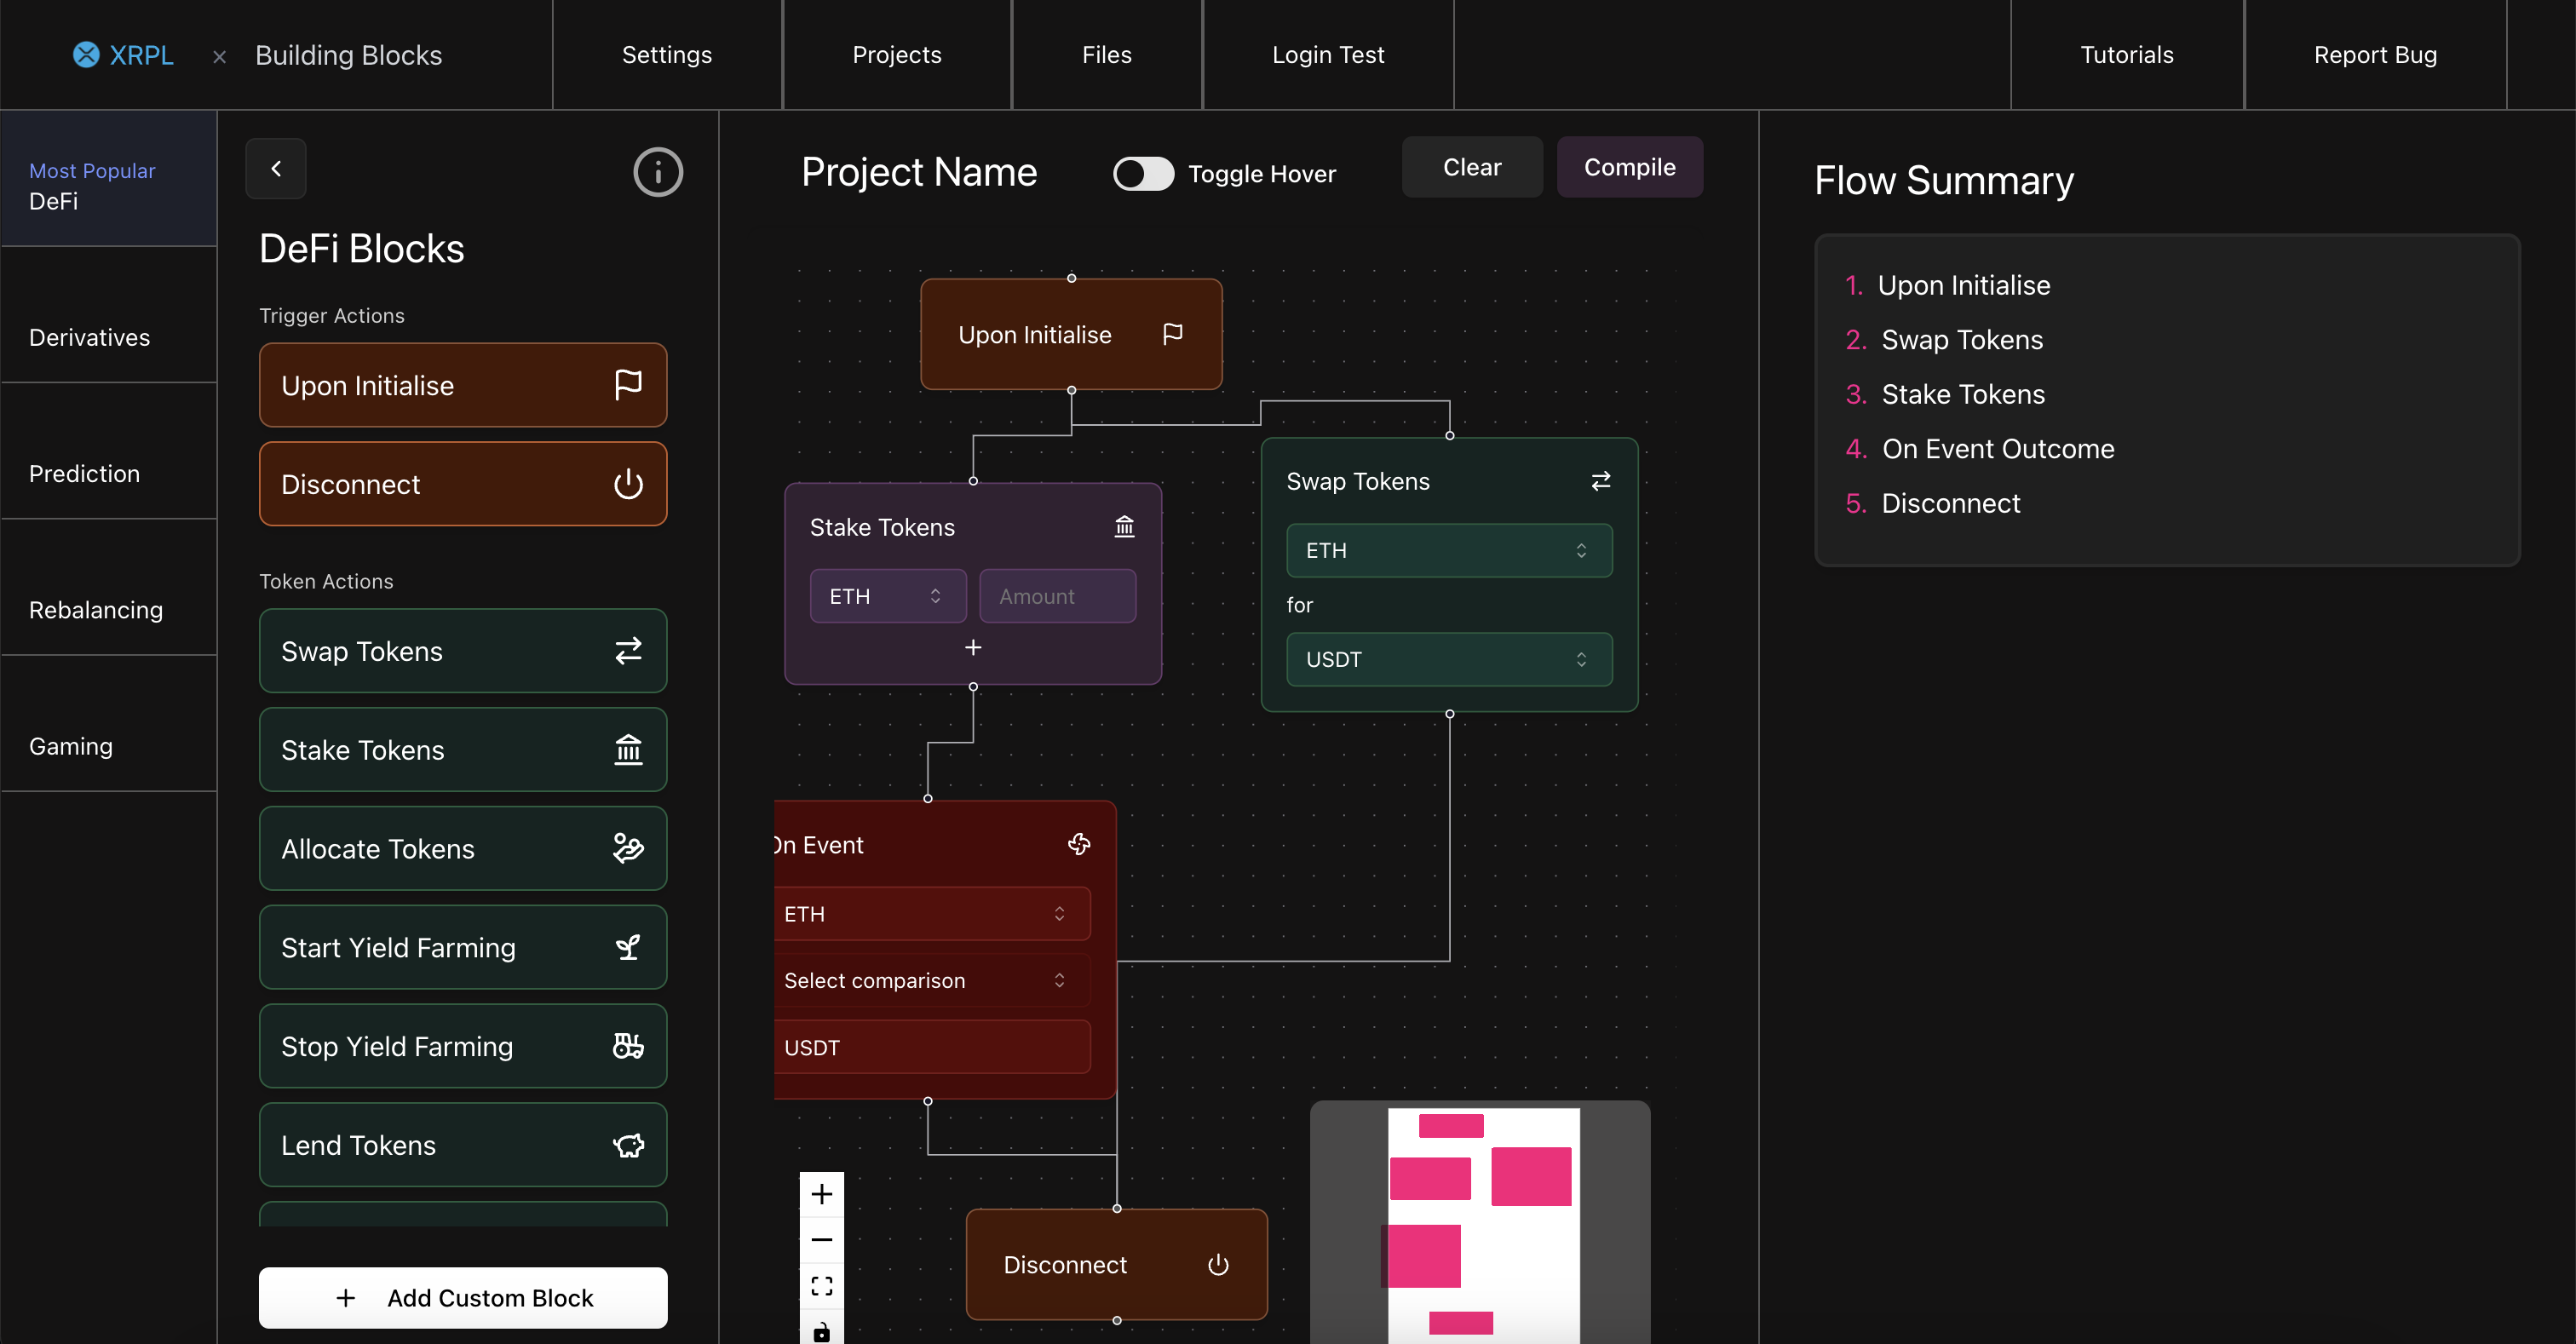Click the Add Custom Block button
Screen dimensions: 2576x1344
click(463, 1297)
